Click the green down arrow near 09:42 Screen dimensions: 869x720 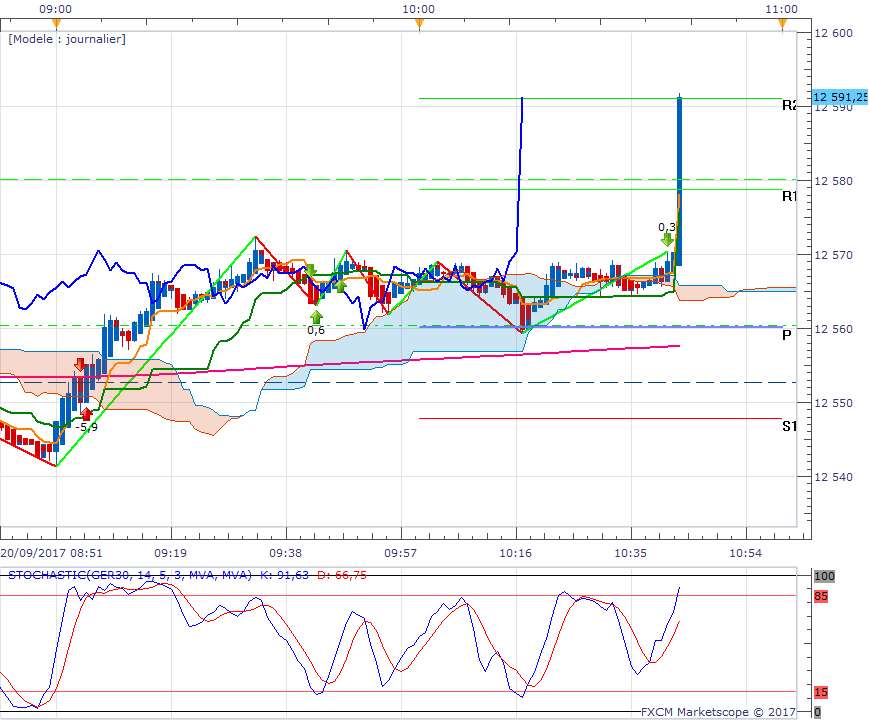310,270
